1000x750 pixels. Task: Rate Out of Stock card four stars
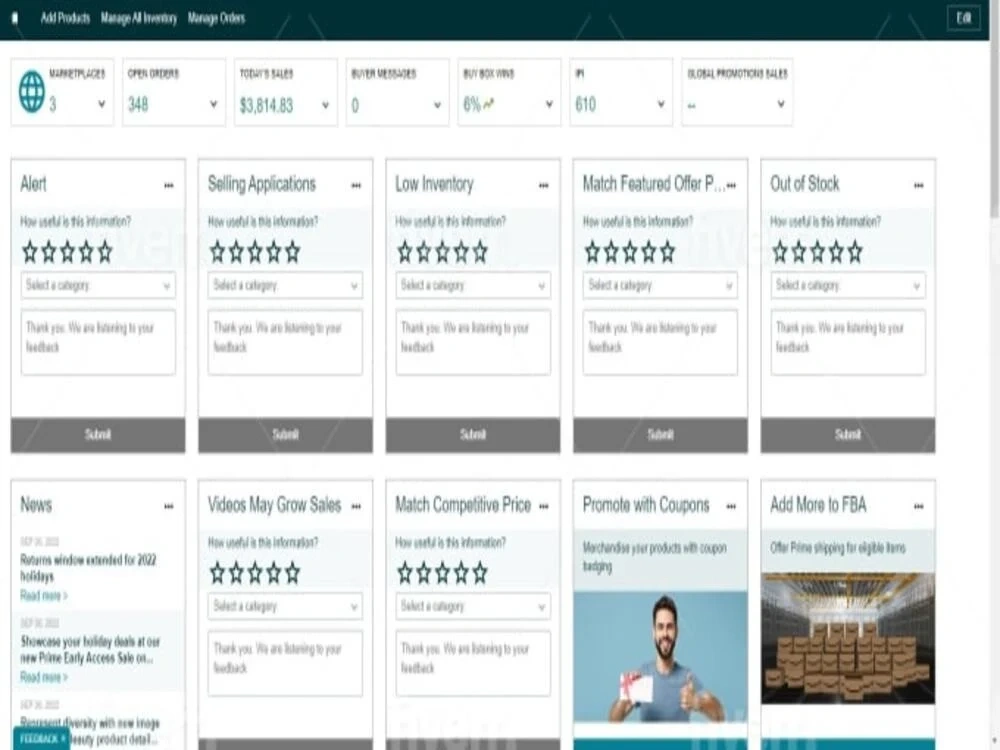click(837, 252)
